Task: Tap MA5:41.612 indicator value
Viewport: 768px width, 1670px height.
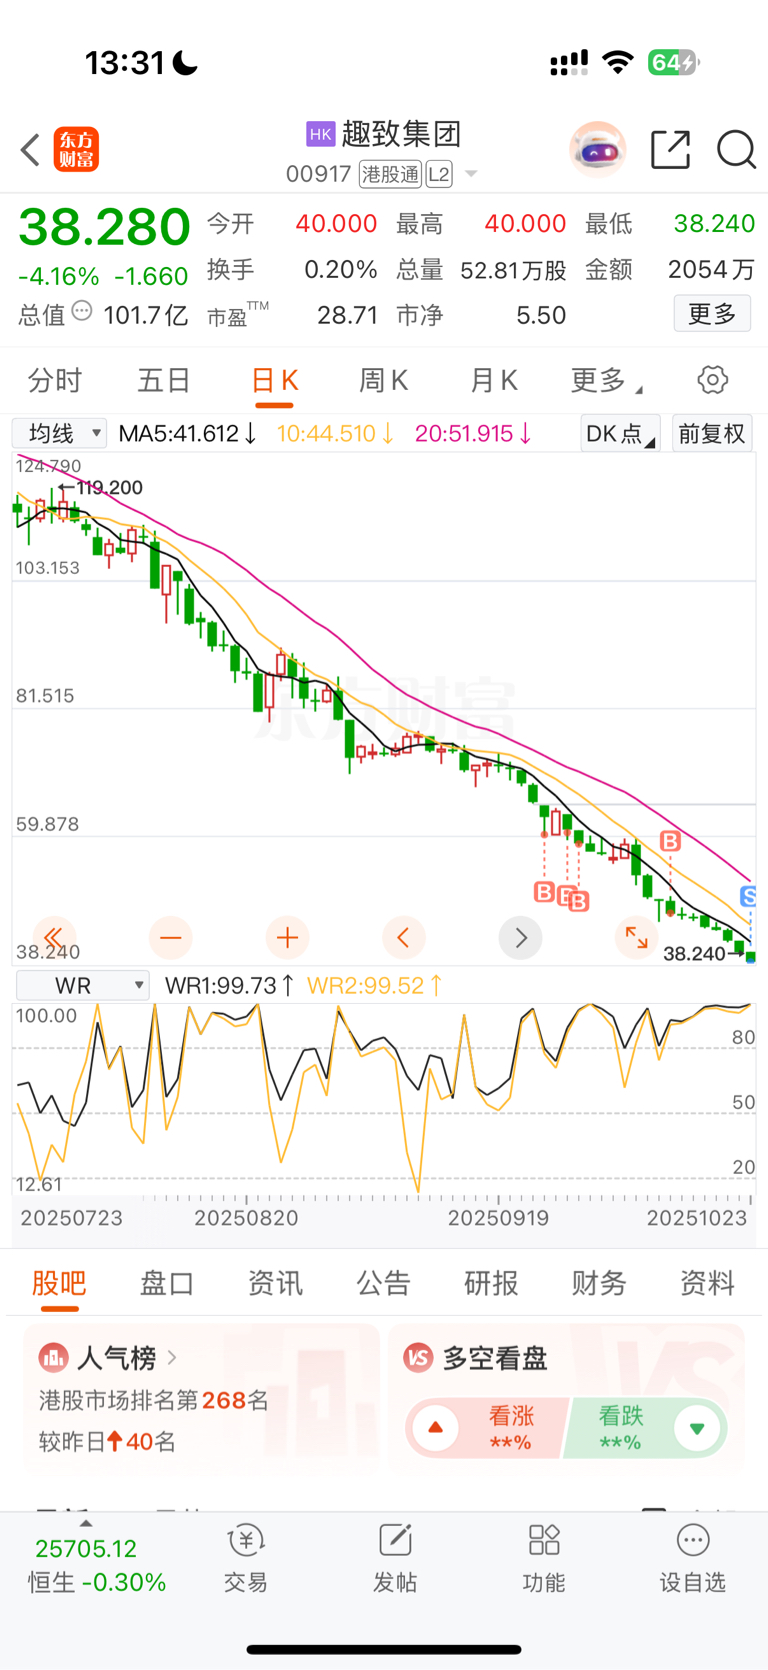Action: click(187, 434)
